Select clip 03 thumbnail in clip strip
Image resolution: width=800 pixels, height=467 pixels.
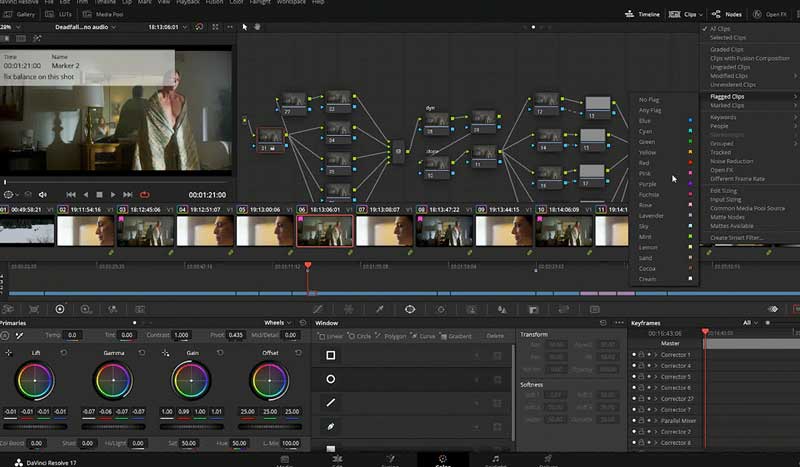[146, 231]
